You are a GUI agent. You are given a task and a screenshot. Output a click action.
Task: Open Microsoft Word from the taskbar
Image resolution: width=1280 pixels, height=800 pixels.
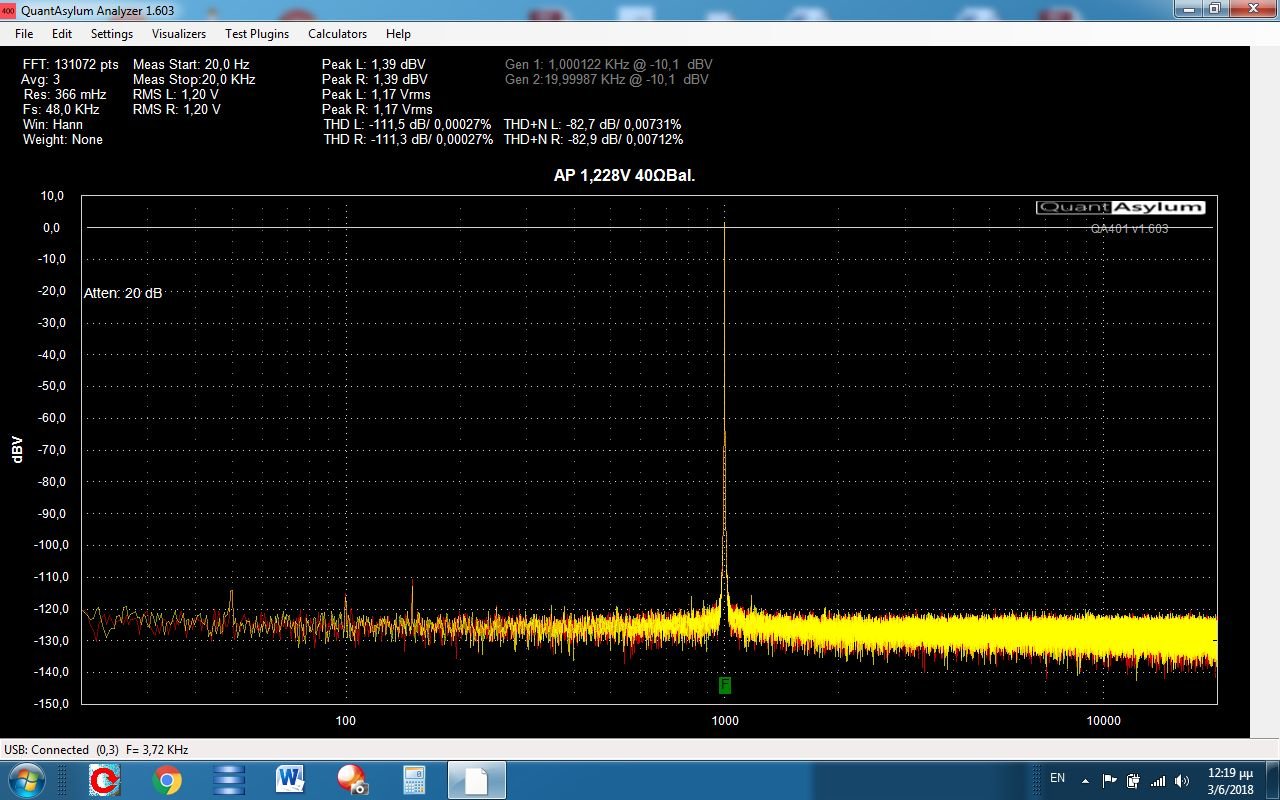(x=290, y=779)
